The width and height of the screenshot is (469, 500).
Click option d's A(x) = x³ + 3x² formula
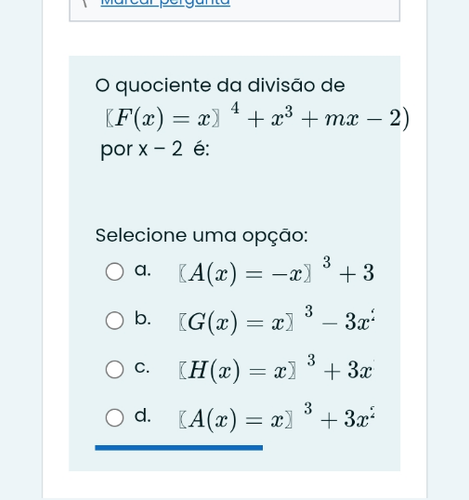[277, 417]
